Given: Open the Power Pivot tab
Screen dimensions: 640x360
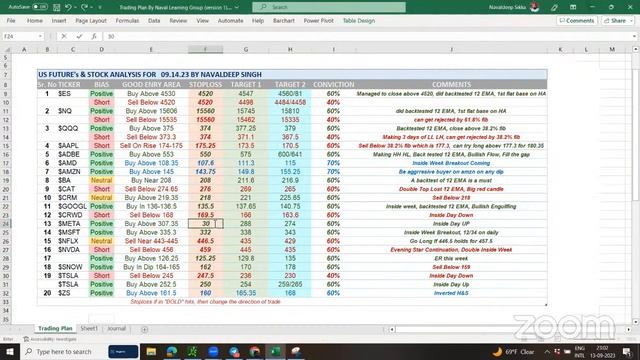Looking at the screenshot, I should click(x=318, y=20).
